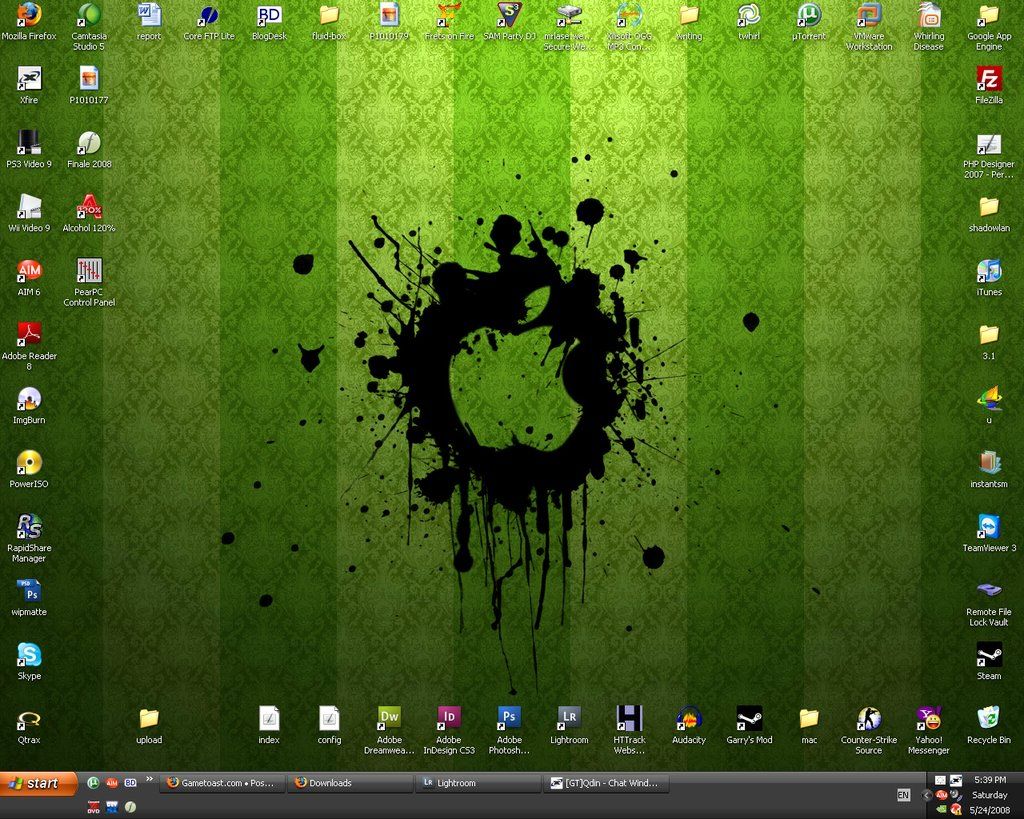The width and height of the screenshot is (1024, 819).
Task: Launch PowerISO desktop shortcut
Action: pos(29,470)
